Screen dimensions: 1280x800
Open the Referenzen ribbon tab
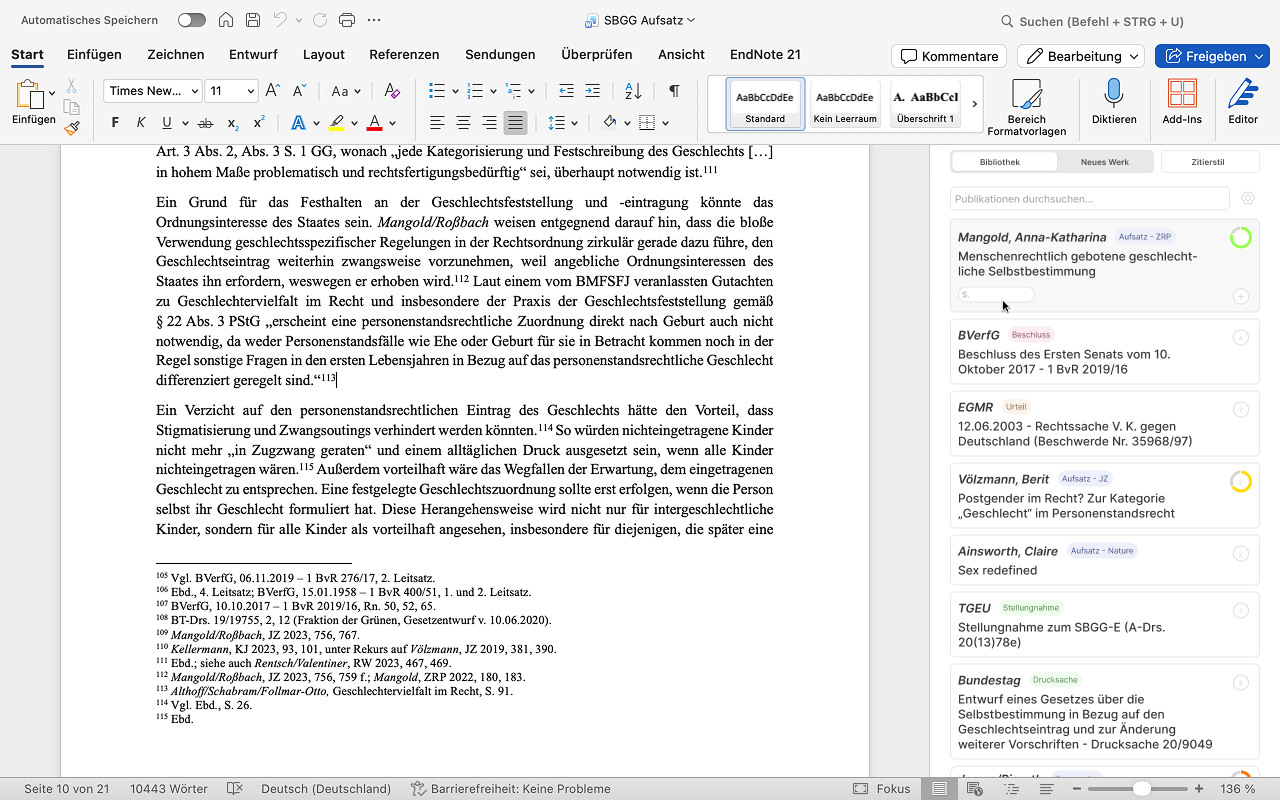tap(404, 55)
